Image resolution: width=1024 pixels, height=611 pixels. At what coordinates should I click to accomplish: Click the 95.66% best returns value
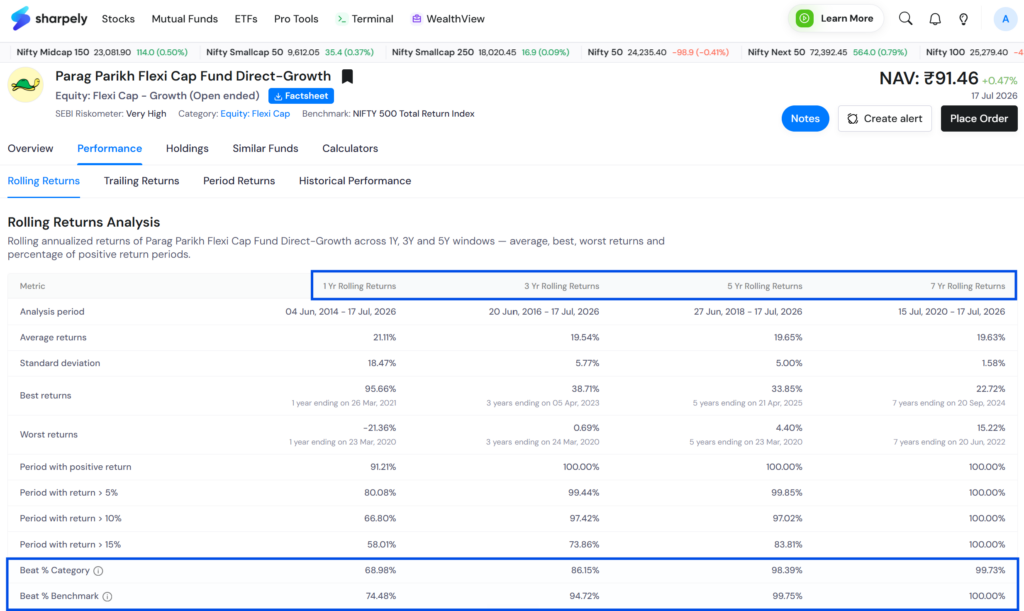click(381, 389)
